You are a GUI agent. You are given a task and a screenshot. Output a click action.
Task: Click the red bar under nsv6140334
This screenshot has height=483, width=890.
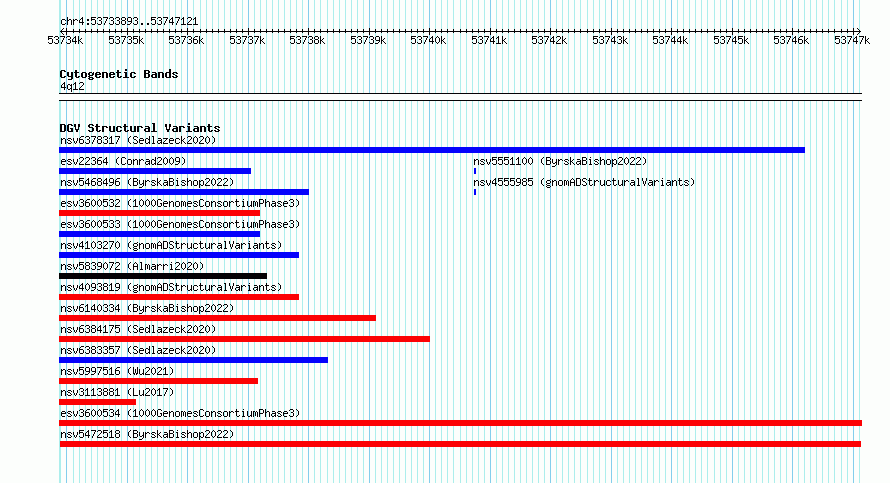tap(217, 318)
